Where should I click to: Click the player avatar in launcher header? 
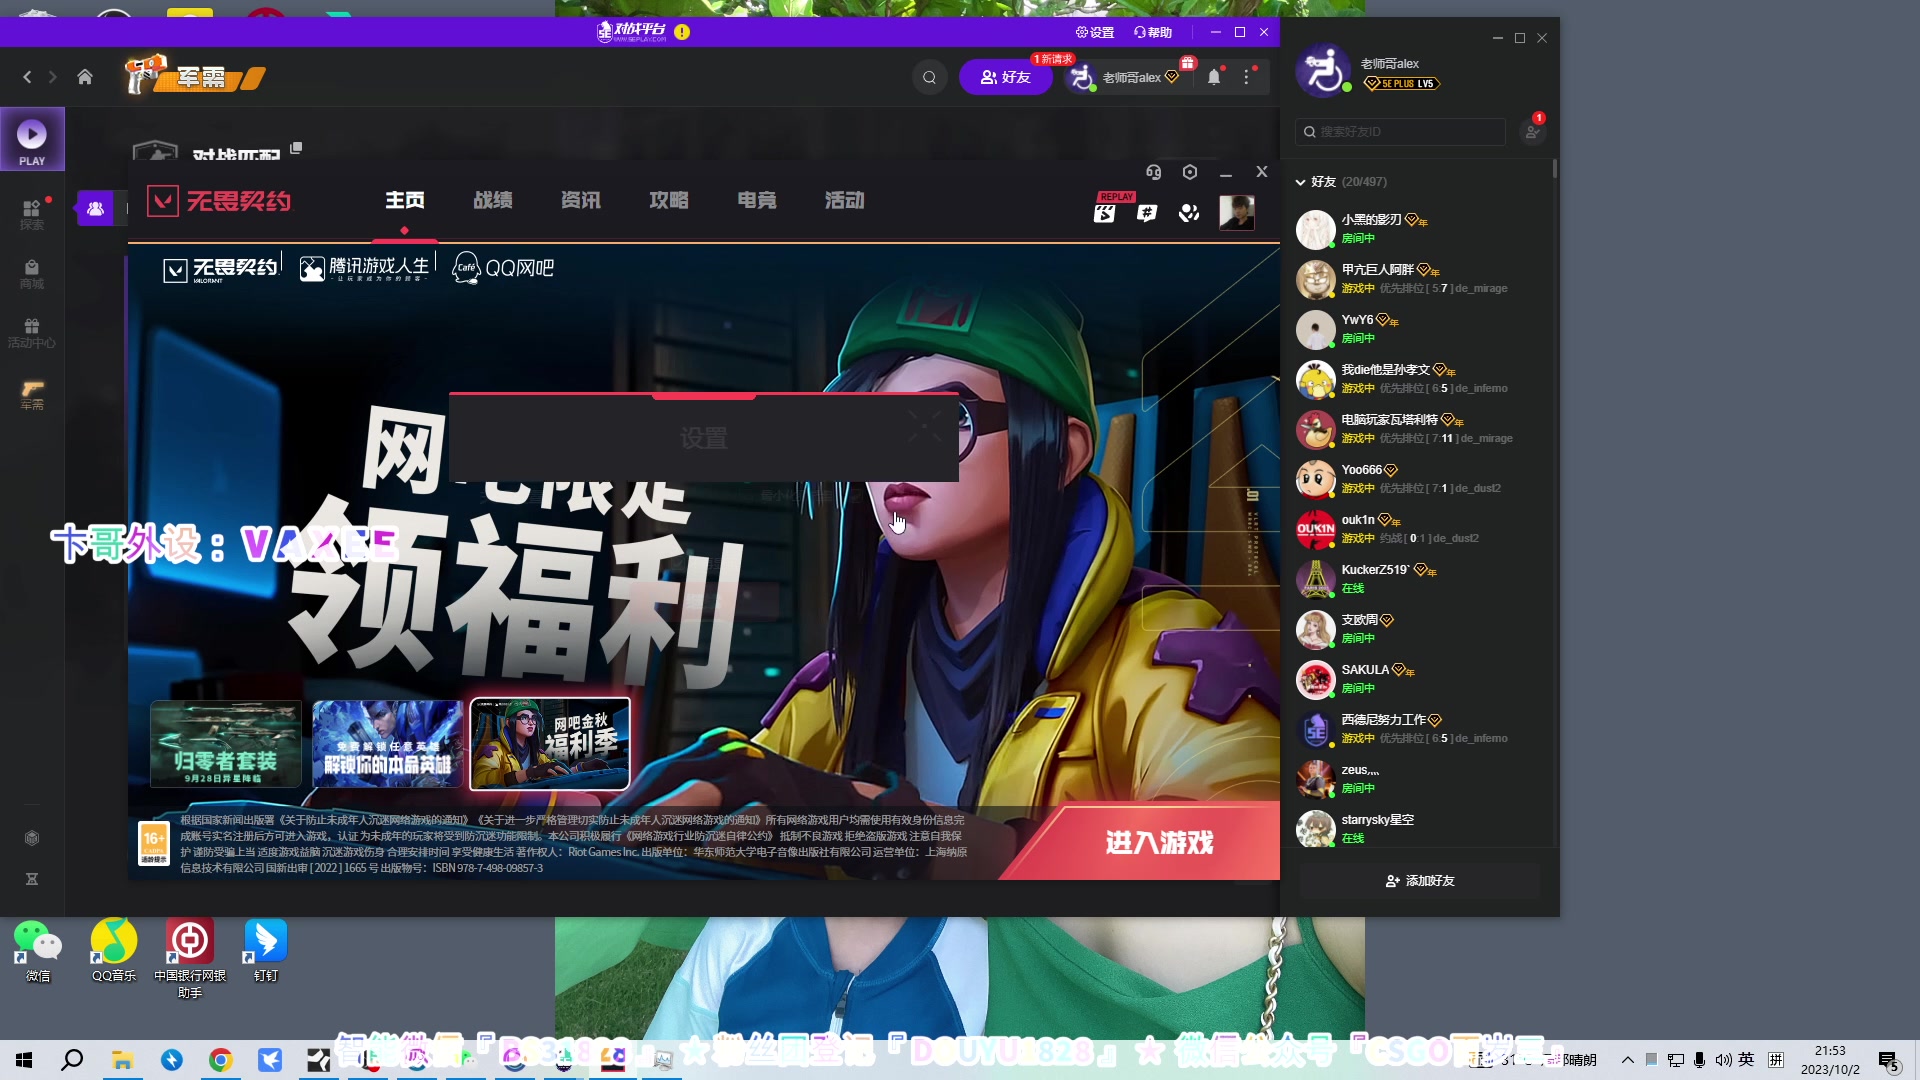[1237, 212]
